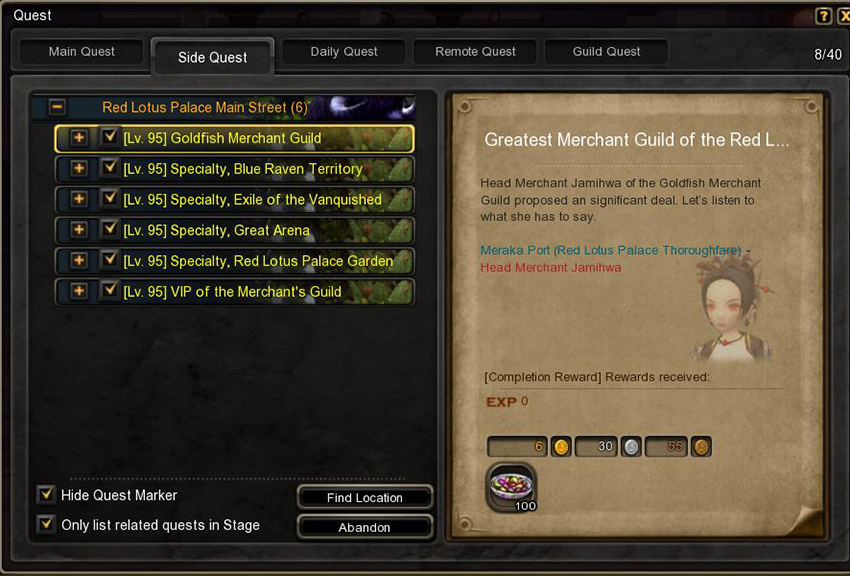Uncheck tracking for Specialty, Exile of the Vanquished
The image size is (850, 576).
(x=110, y=198)
